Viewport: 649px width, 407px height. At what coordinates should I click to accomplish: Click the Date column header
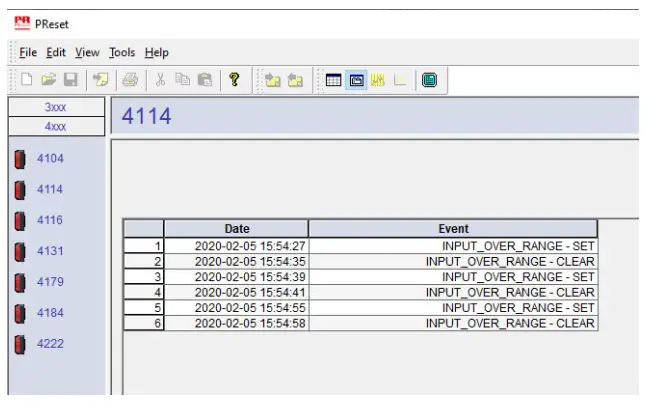[x=236, y=229]
